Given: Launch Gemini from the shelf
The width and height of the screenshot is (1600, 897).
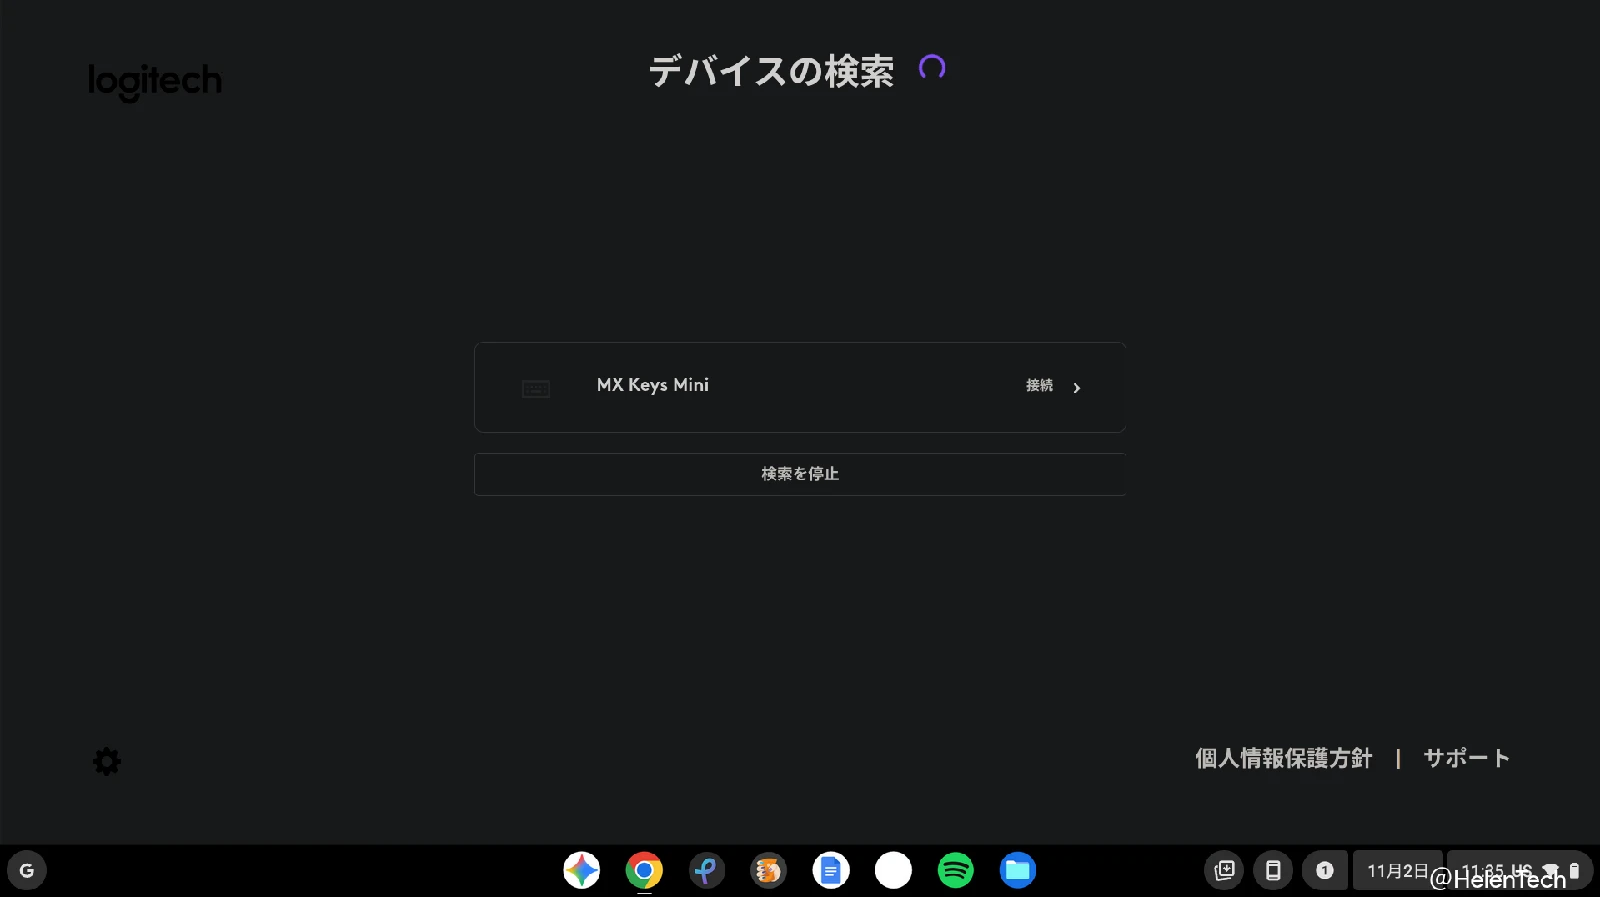Looking at the screenshot, I should (x=581, y=870).
